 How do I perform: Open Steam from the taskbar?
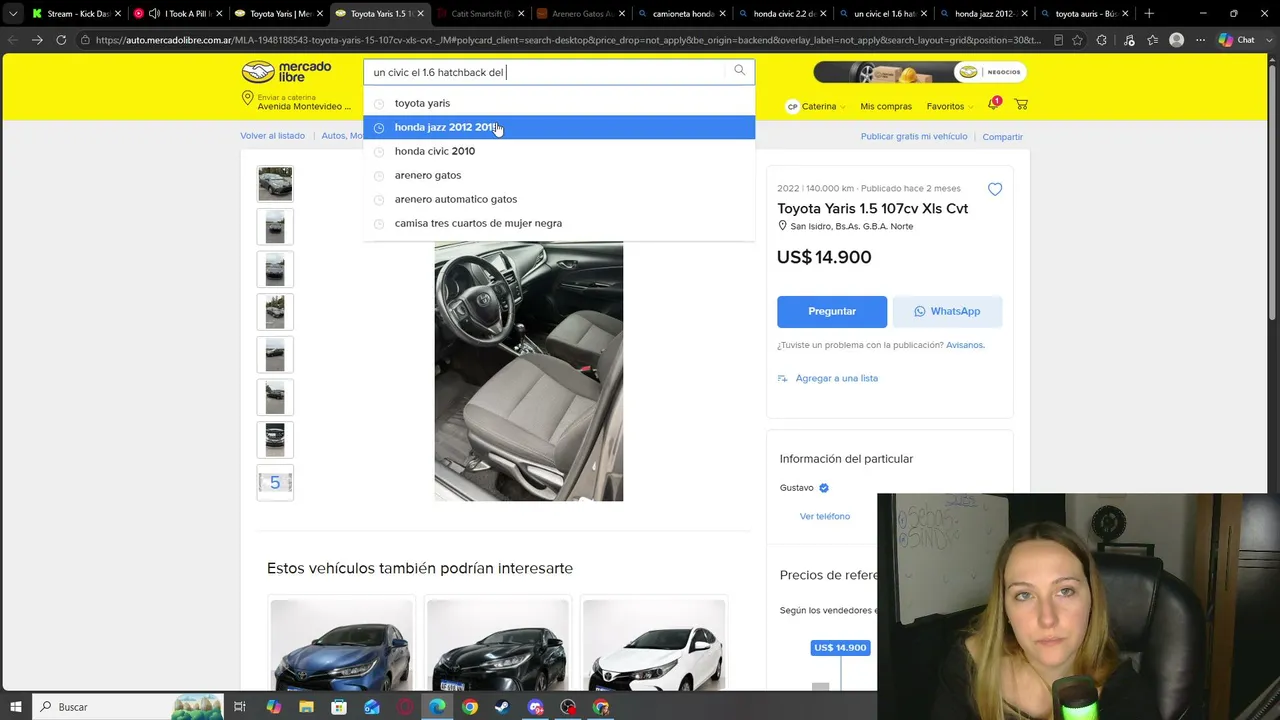503,707
